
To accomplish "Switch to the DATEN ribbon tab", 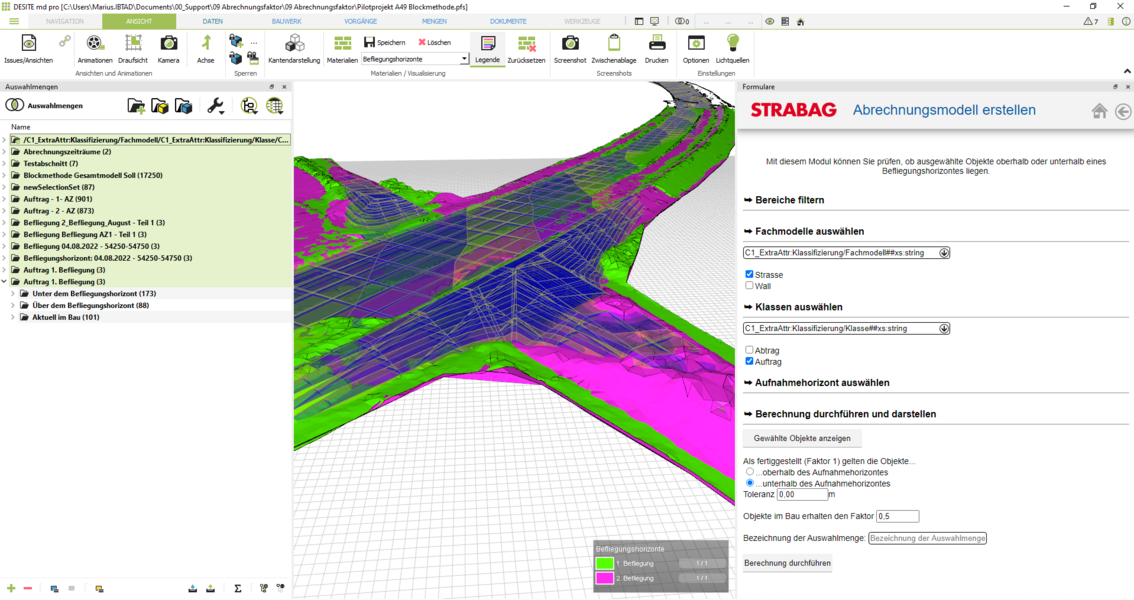I will (x=212, y=21).
